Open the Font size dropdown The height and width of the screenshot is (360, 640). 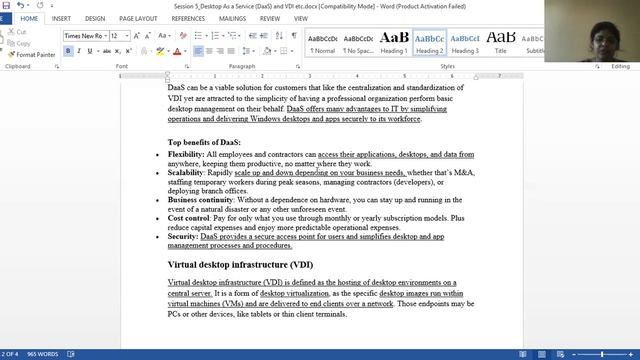(x=127, y=36)
